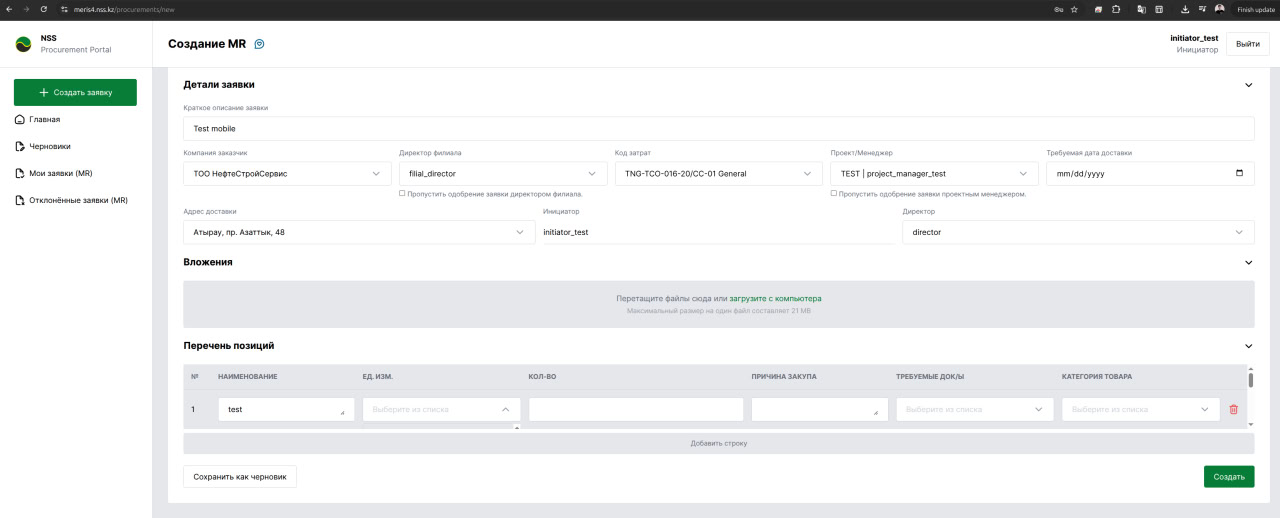Viewport: 1280px width, 518px height.
Task: Open Черновики in sidebar
Action: 50,146
